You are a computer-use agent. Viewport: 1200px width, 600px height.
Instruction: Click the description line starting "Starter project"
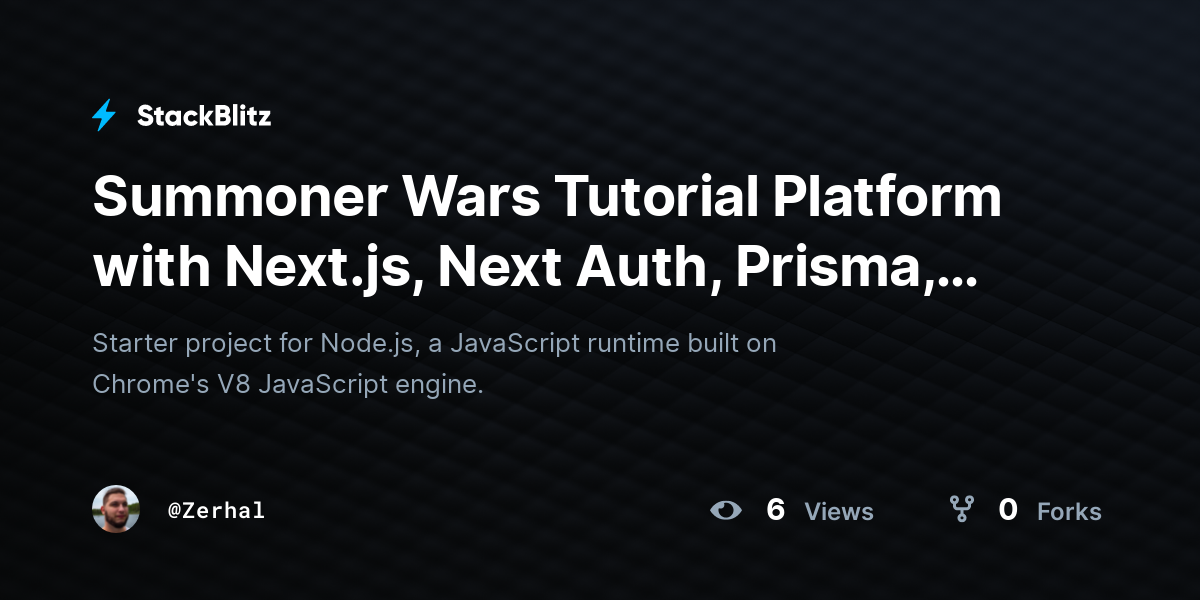[434, 343]
